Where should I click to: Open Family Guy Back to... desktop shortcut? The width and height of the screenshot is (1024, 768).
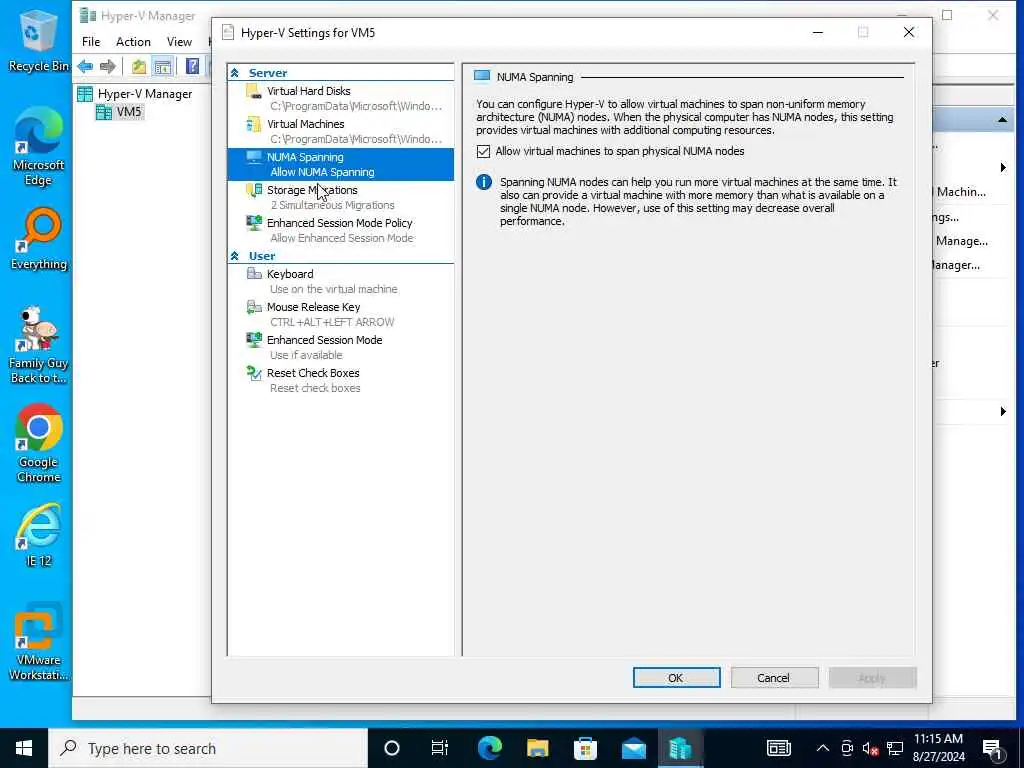[38, 346]
